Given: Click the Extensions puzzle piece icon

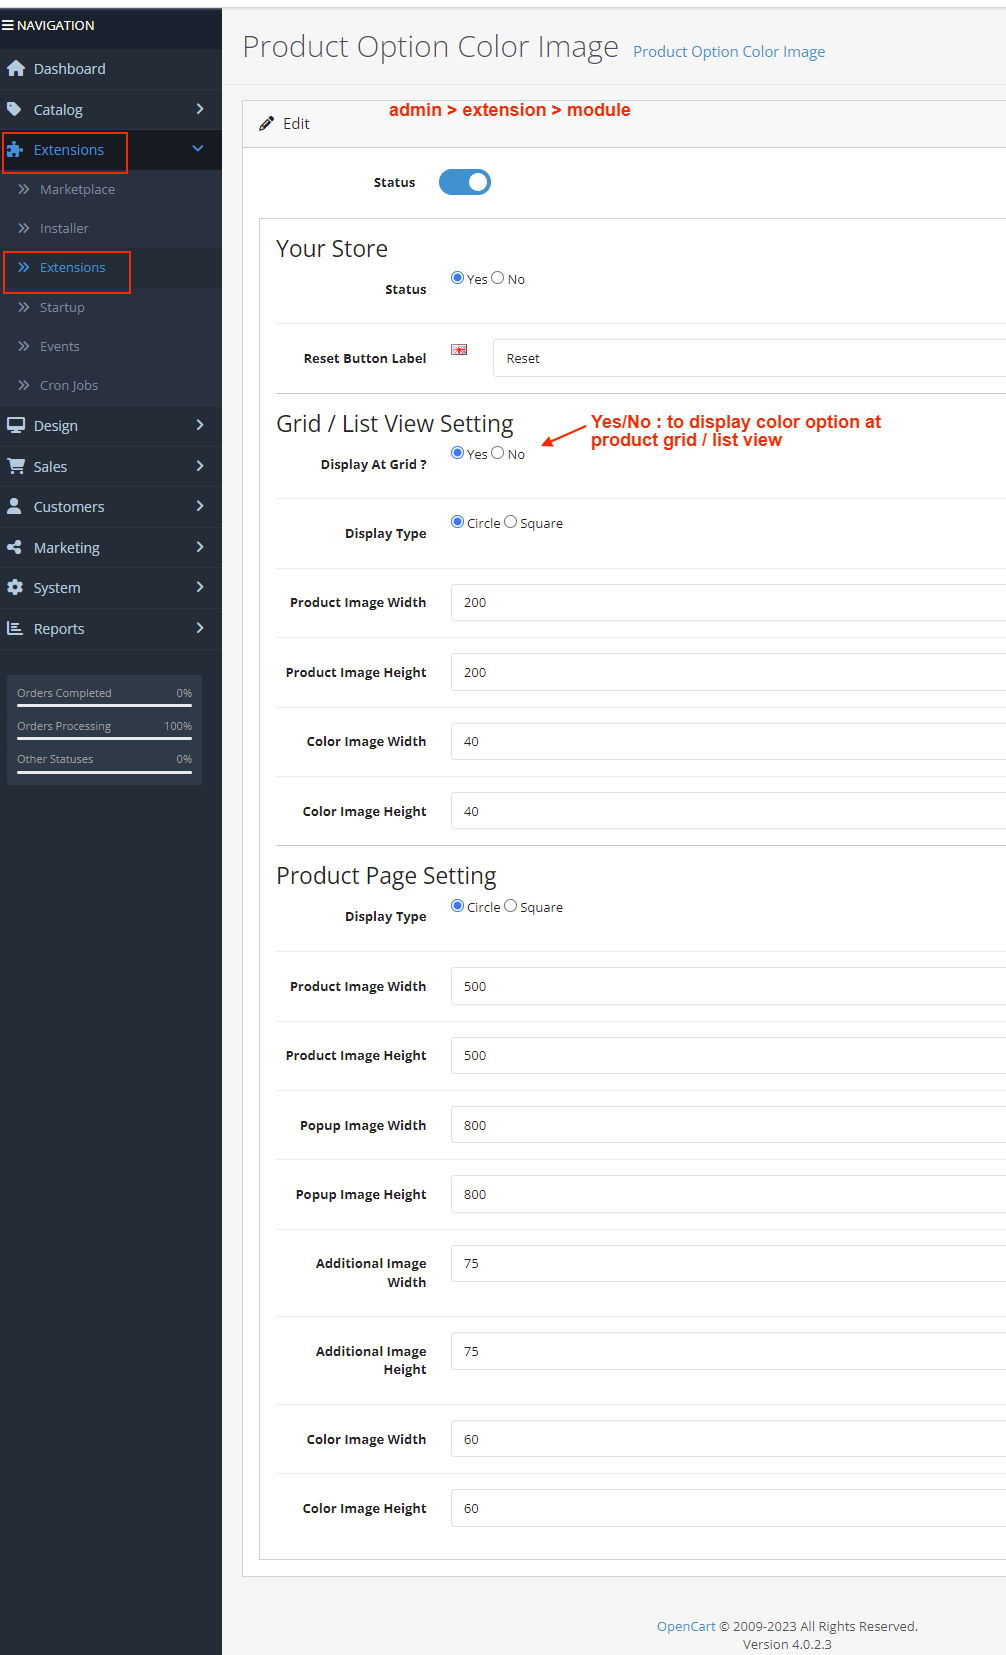Looking at the screenshot, I should [x=15, y=150].
